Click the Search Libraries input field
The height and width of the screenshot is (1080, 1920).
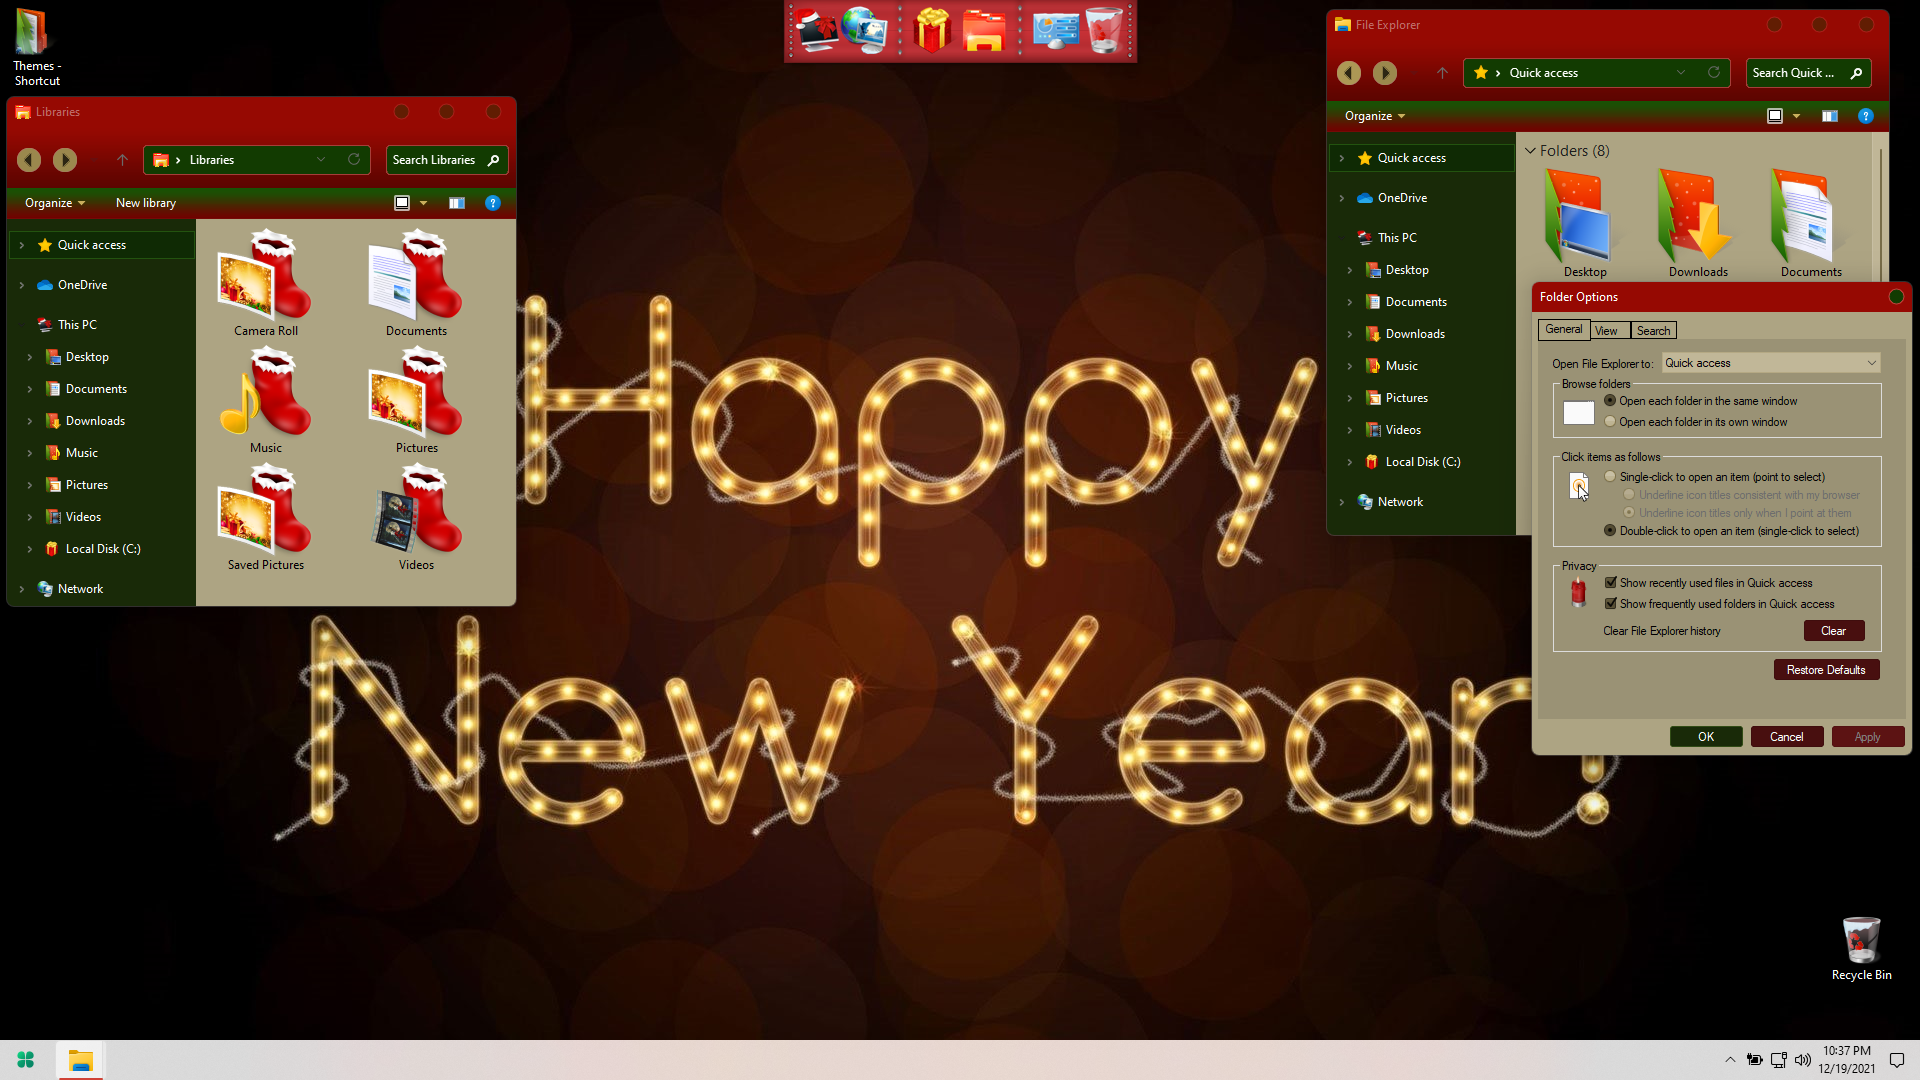[435, 160]
